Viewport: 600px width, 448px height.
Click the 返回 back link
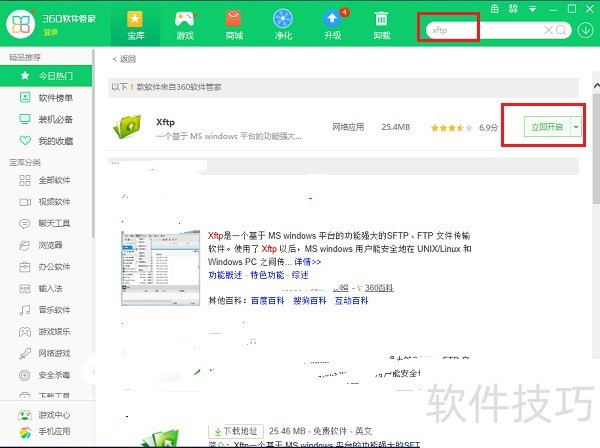[x=125, y=59]
